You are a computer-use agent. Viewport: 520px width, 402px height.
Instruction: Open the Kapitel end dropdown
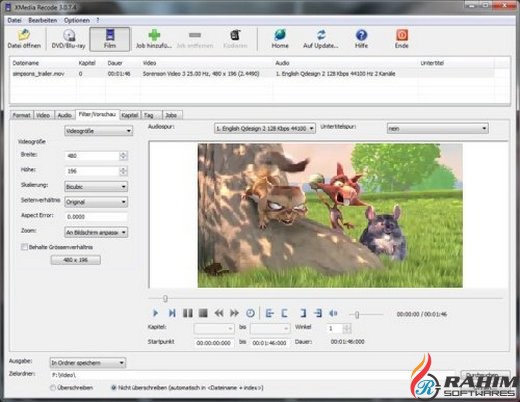click(270, 329)
